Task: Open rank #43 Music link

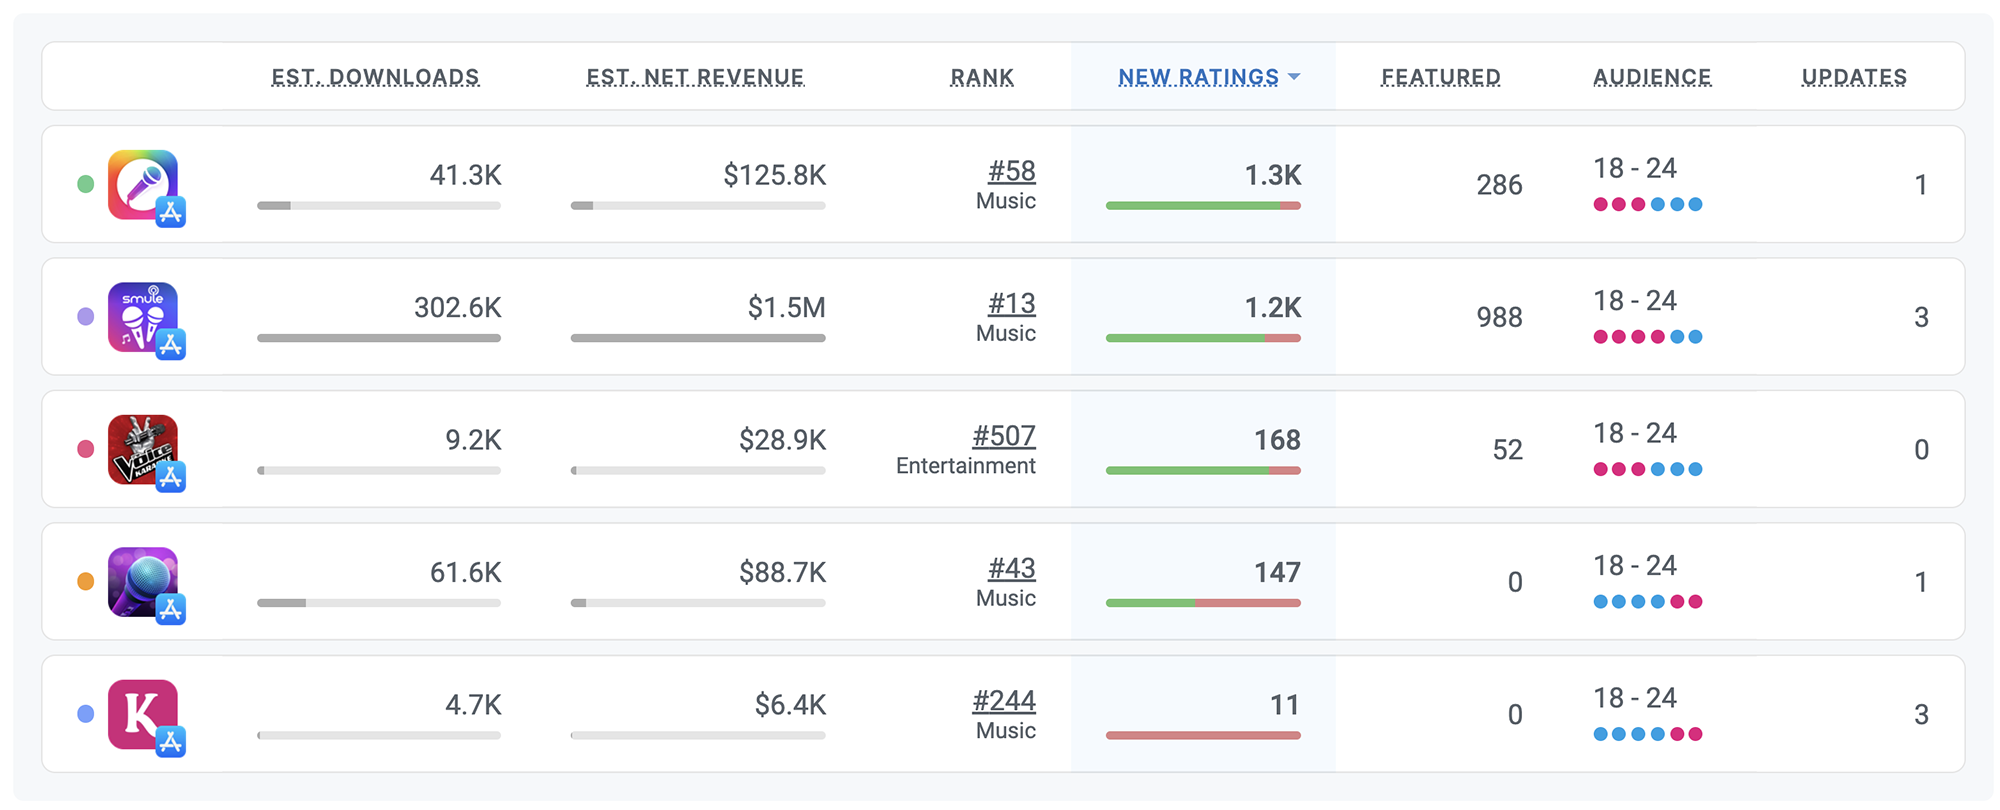Action: pyautogui.click(x=1011, y=568)
